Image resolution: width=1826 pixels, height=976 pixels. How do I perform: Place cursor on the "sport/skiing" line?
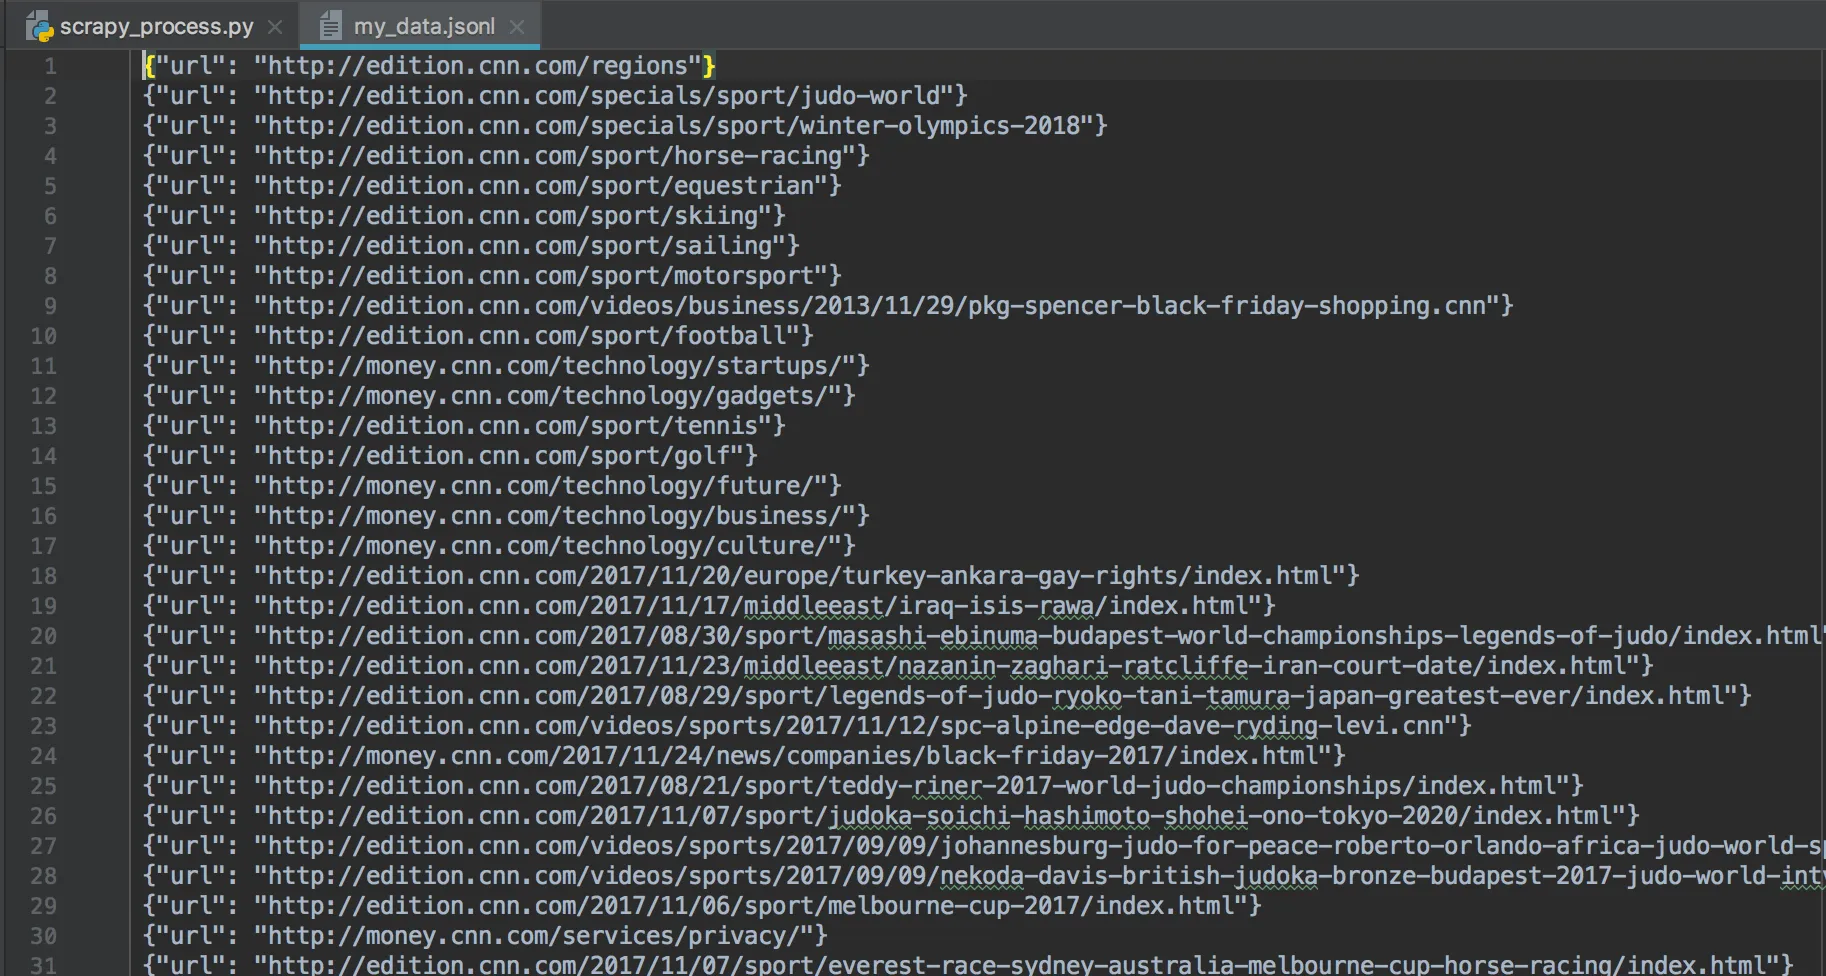(x=464, y=216)
